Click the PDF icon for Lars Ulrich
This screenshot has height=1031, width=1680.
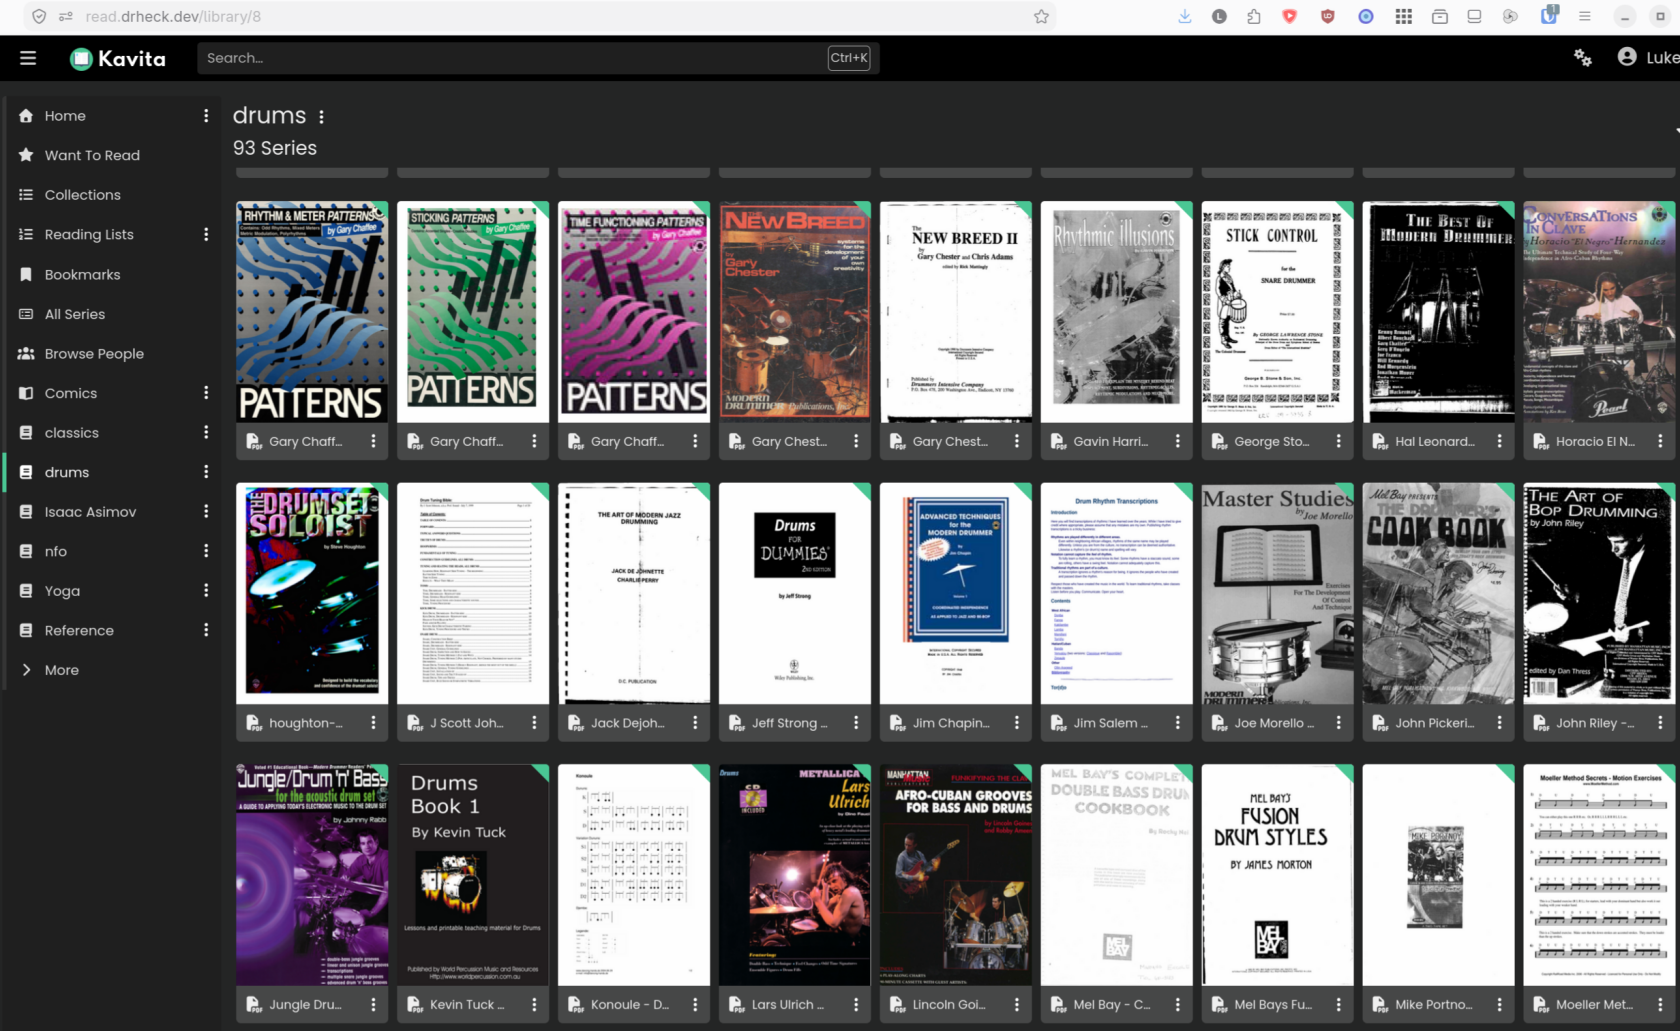coord(736,1005)
